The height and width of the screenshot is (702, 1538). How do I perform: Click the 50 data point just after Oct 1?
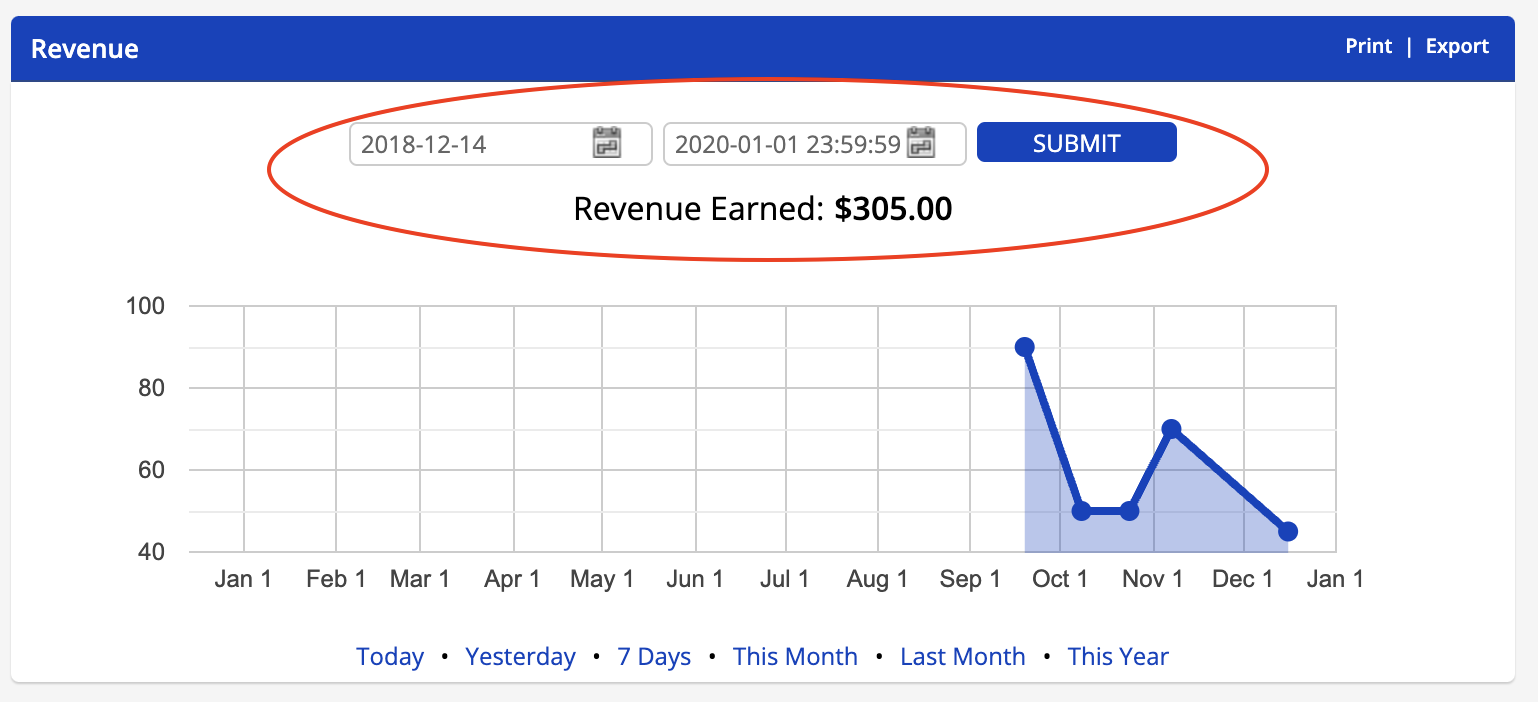[1081, 511]
